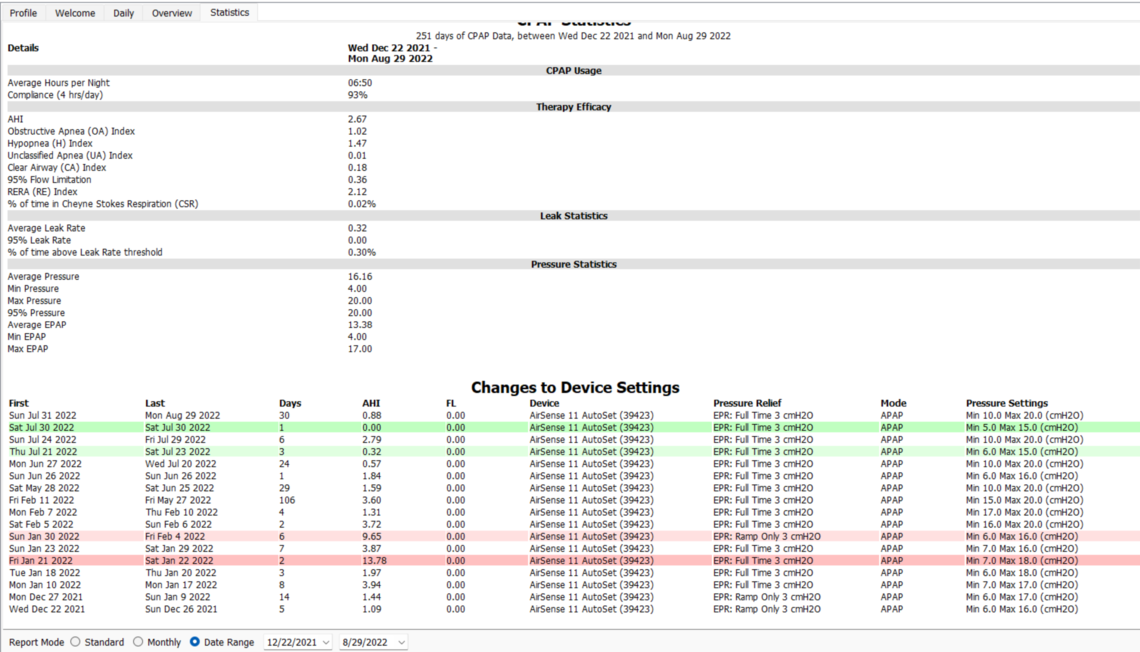This screenshot has width=1140, height=652.
Task: Choose the Monthly report mode option
Action: [138, 642]
